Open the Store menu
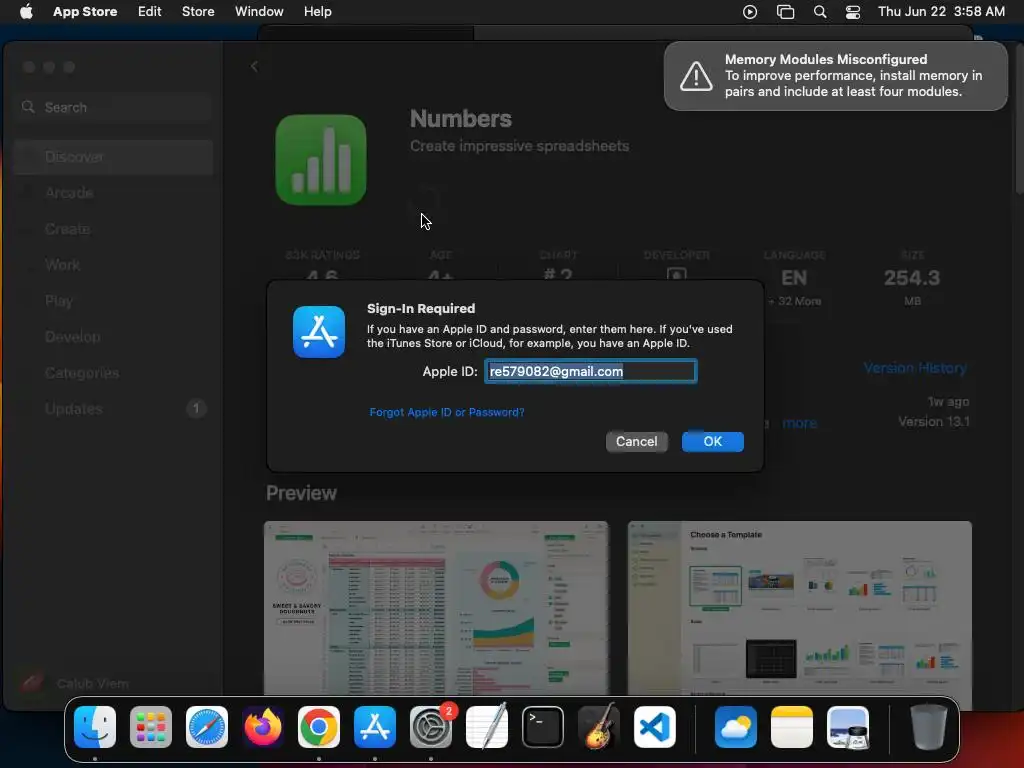 point(198,11)
